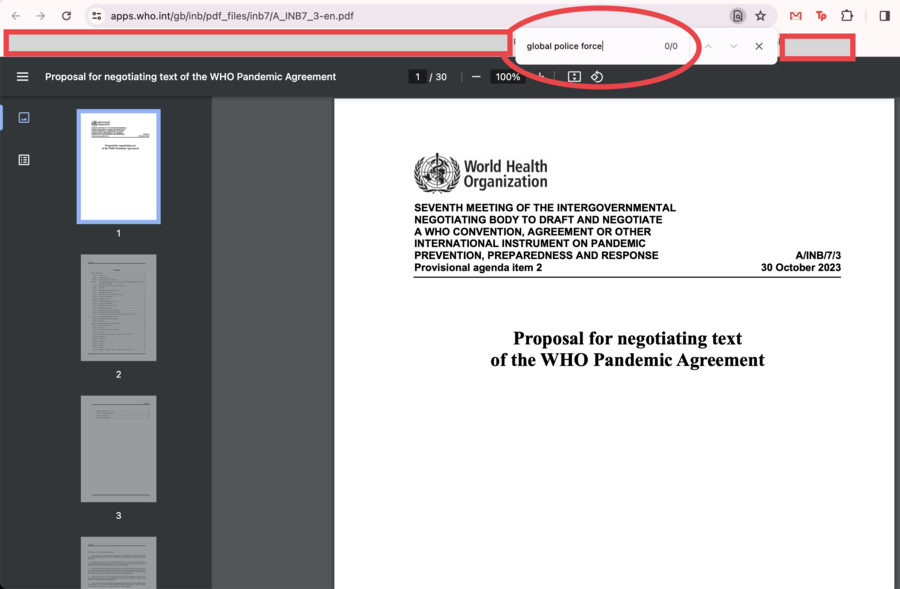The height and width of the screenshot is (589, 900).
Task: Click the URL address bar text
Action: point(232,16)
